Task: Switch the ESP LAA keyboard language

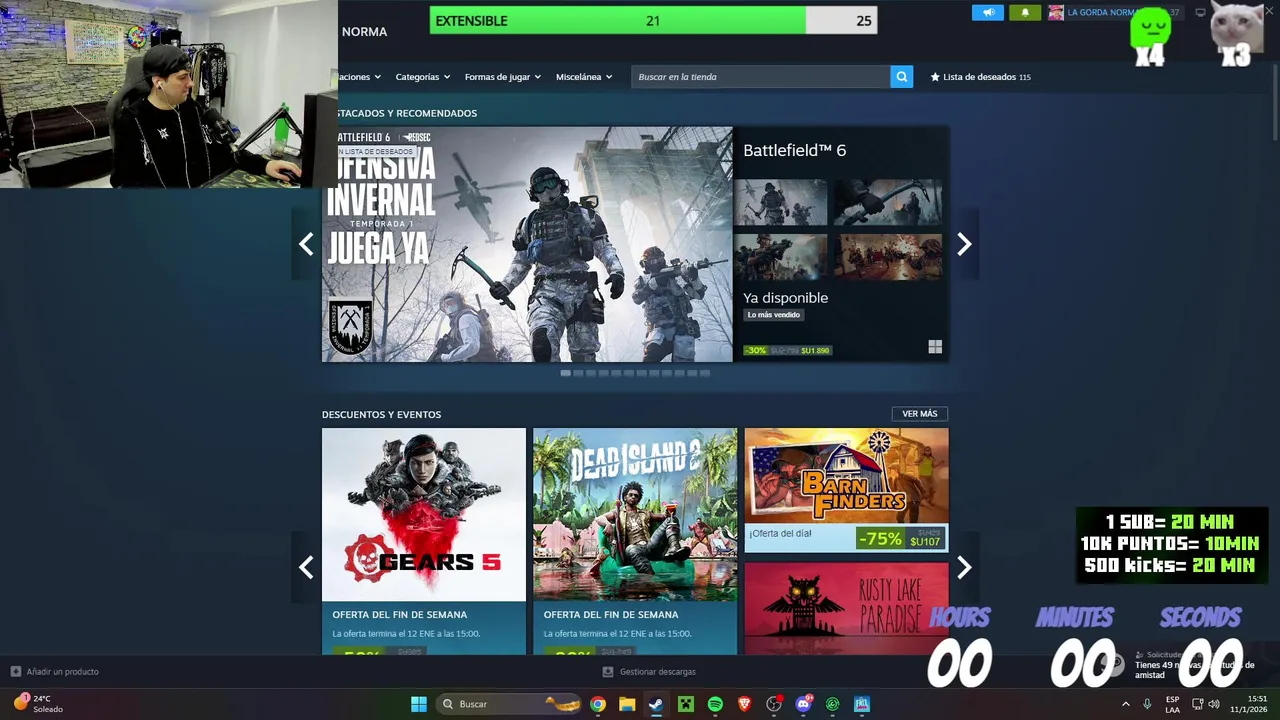Action: [x=1172, y=704]
